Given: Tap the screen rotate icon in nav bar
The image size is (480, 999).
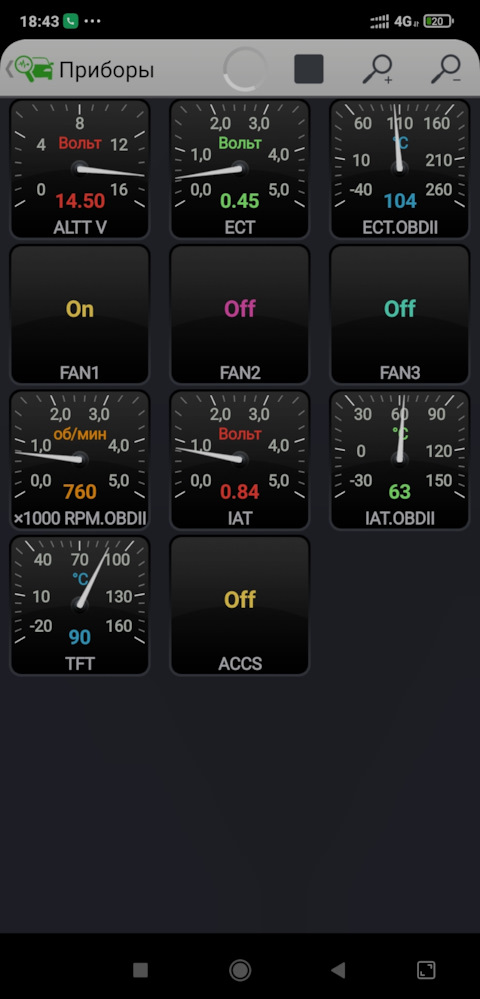Looking at the screenshot, I should click(x=426, y=970).
